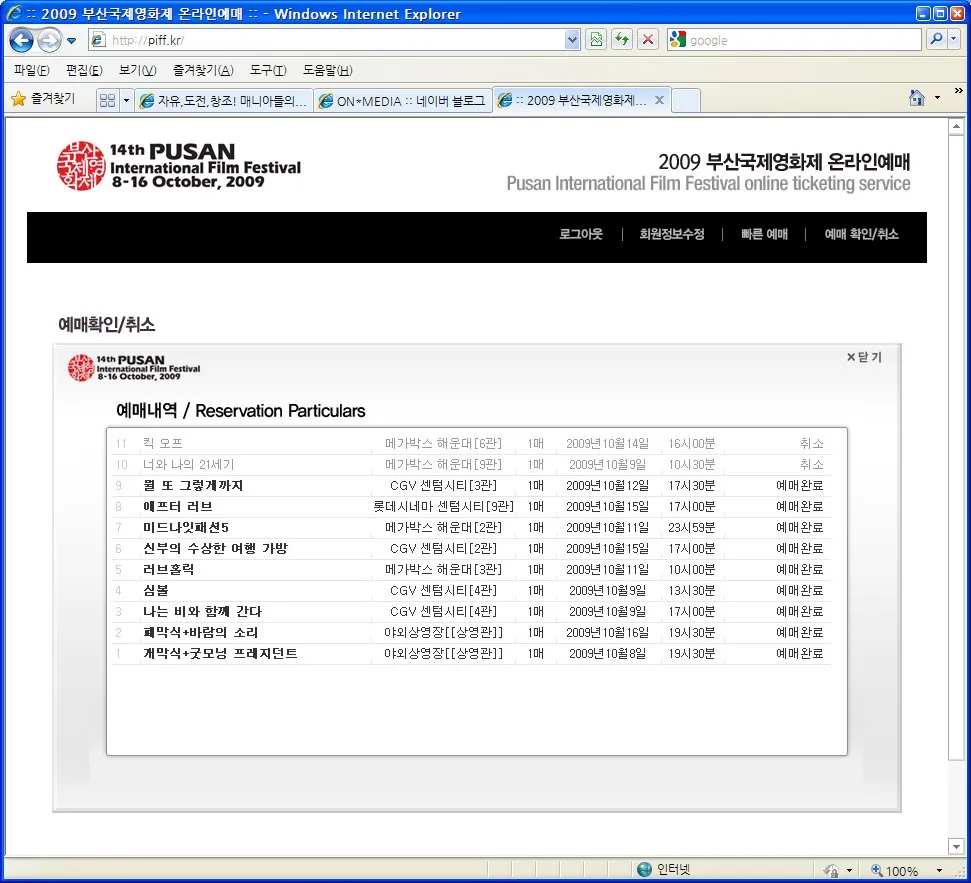Click the browser Back button

[x=21, y=40]
